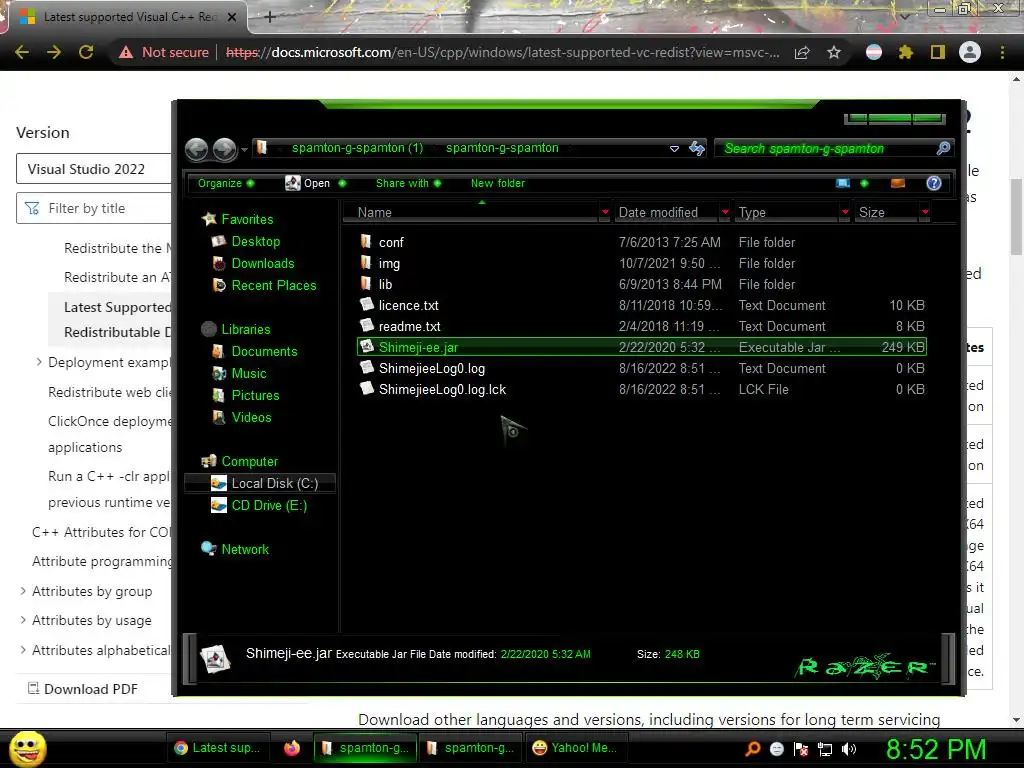This screenshot has height=768, width=1024.
Task: Select the conf folder icon
Action: click(x=366, y=242)
